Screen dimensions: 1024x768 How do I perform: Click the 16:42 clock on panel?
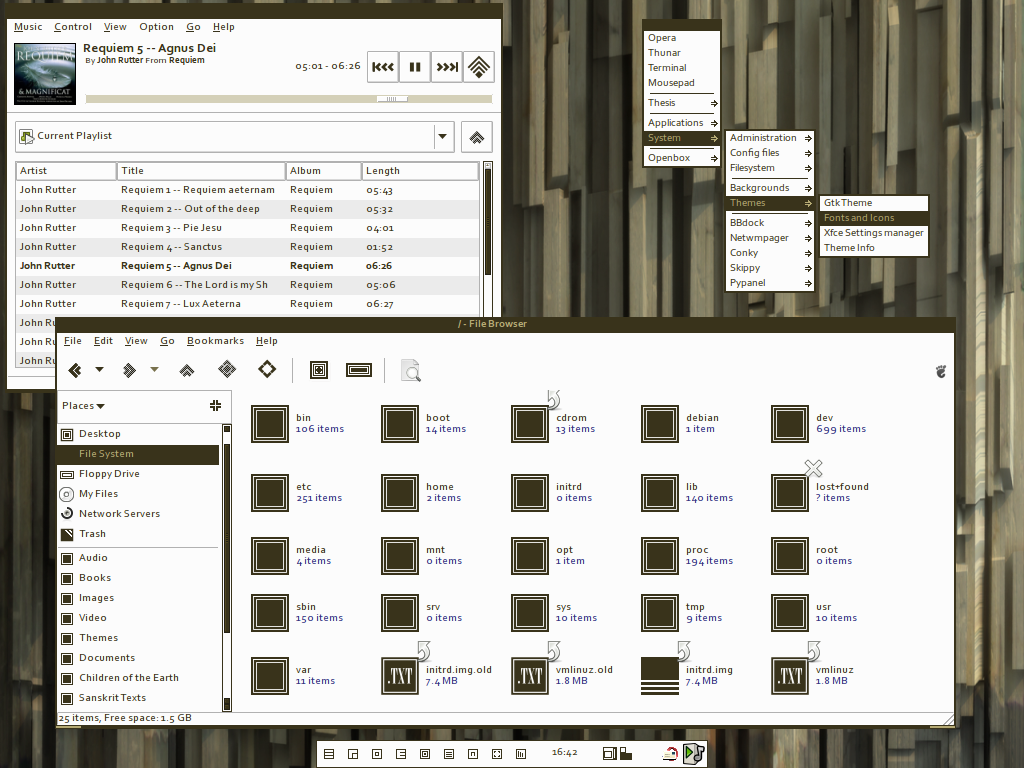565,752
